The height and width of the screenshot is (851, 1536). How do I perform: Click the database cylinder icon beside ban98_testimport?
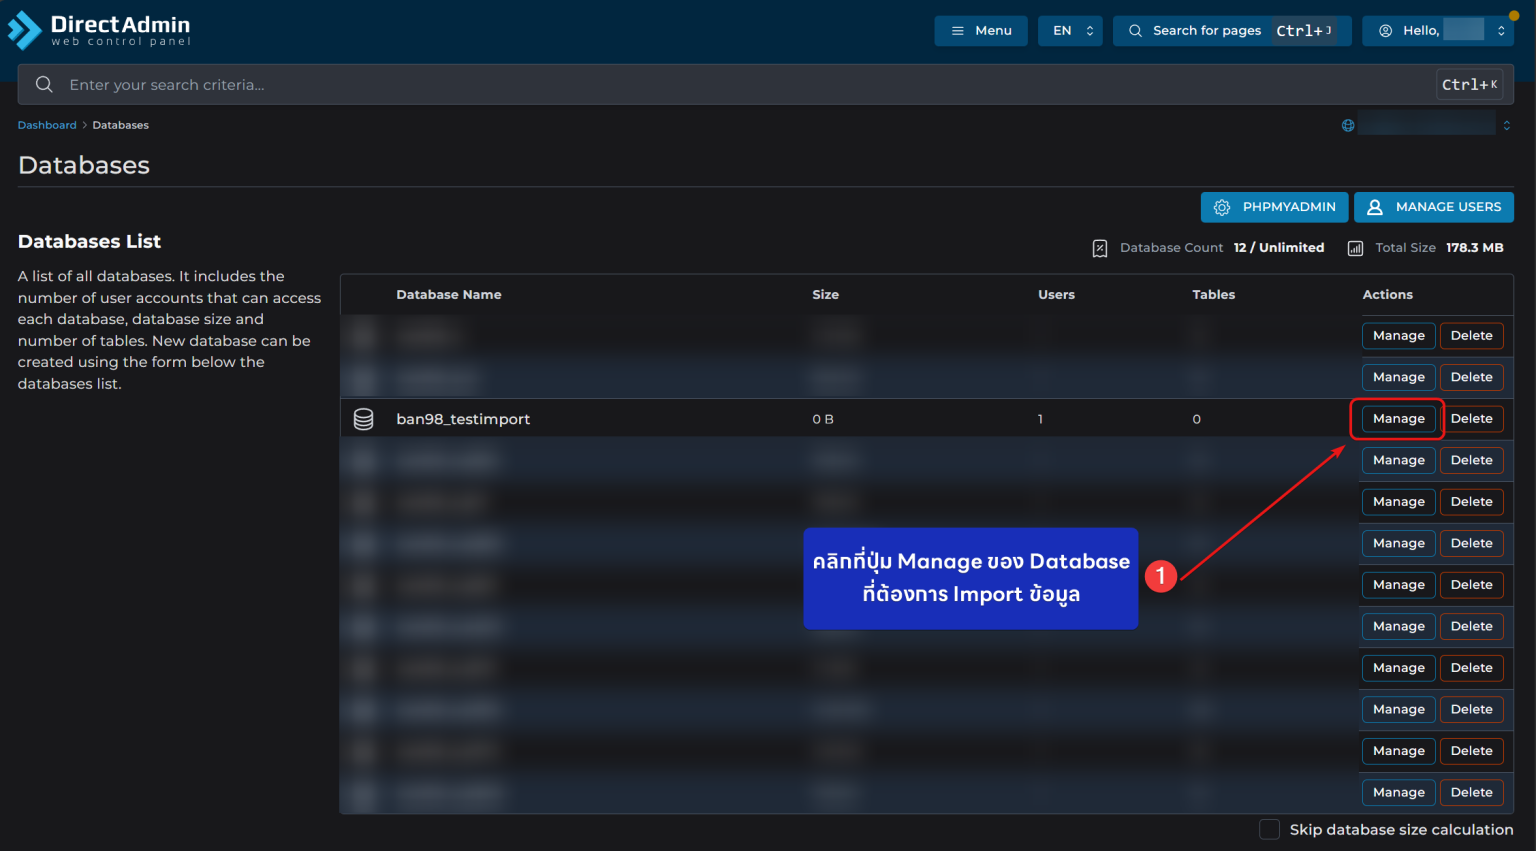pos(363,418)
